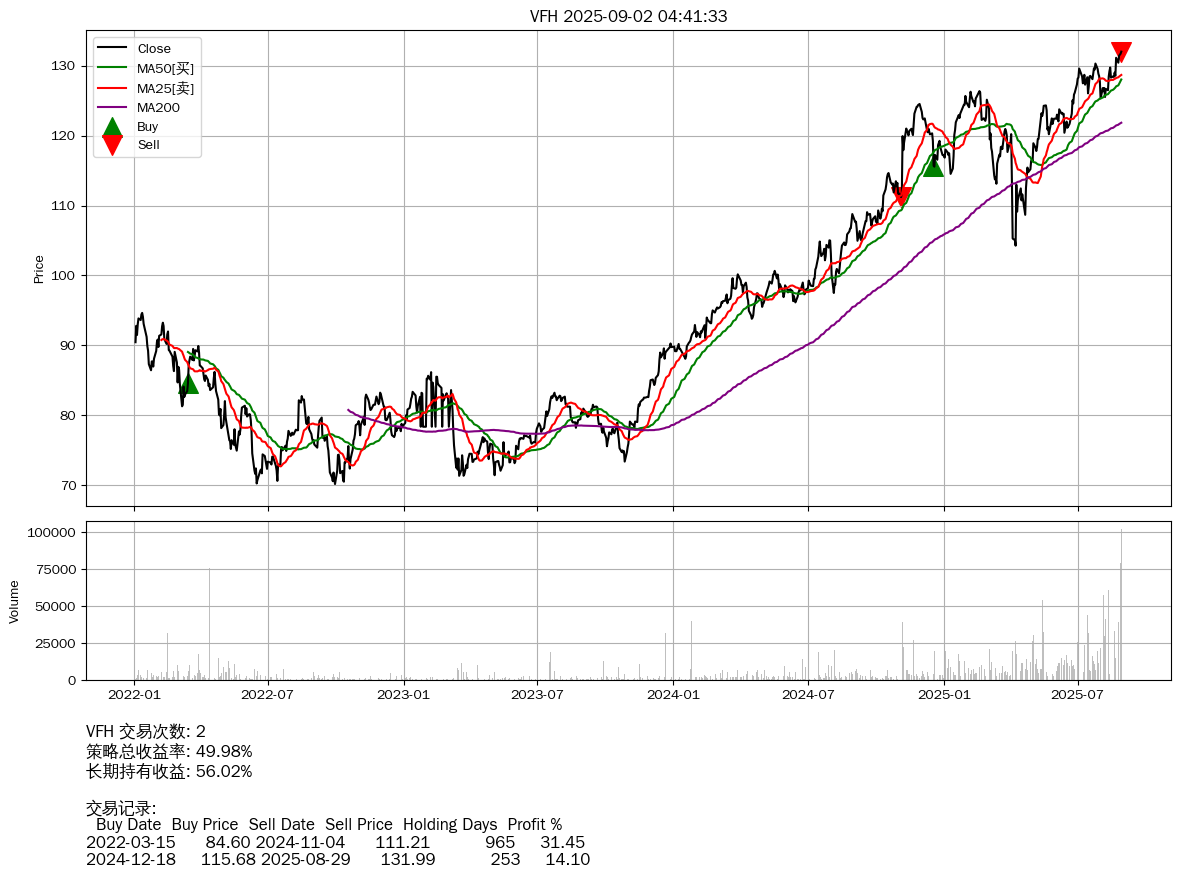Select the green MA50 legend entry
Screen dimensions: 1180x878
click(x=165, y=68)
